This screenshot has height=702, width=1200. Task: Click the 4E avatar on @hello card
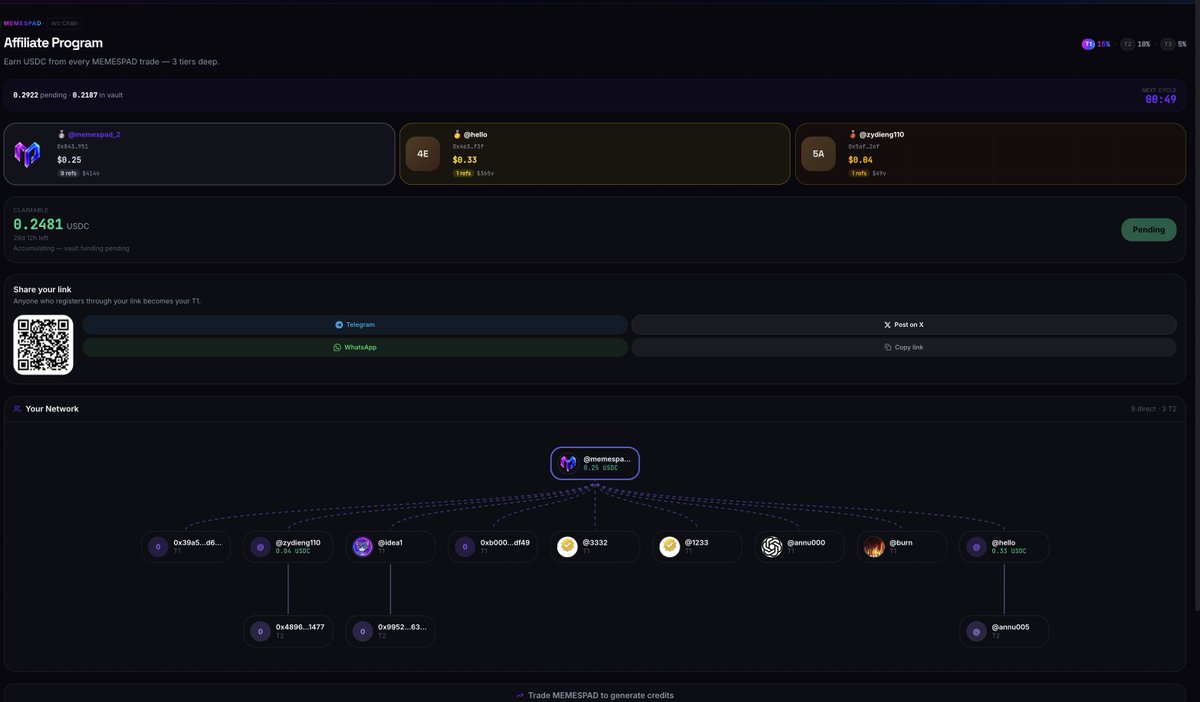point(422,154)
